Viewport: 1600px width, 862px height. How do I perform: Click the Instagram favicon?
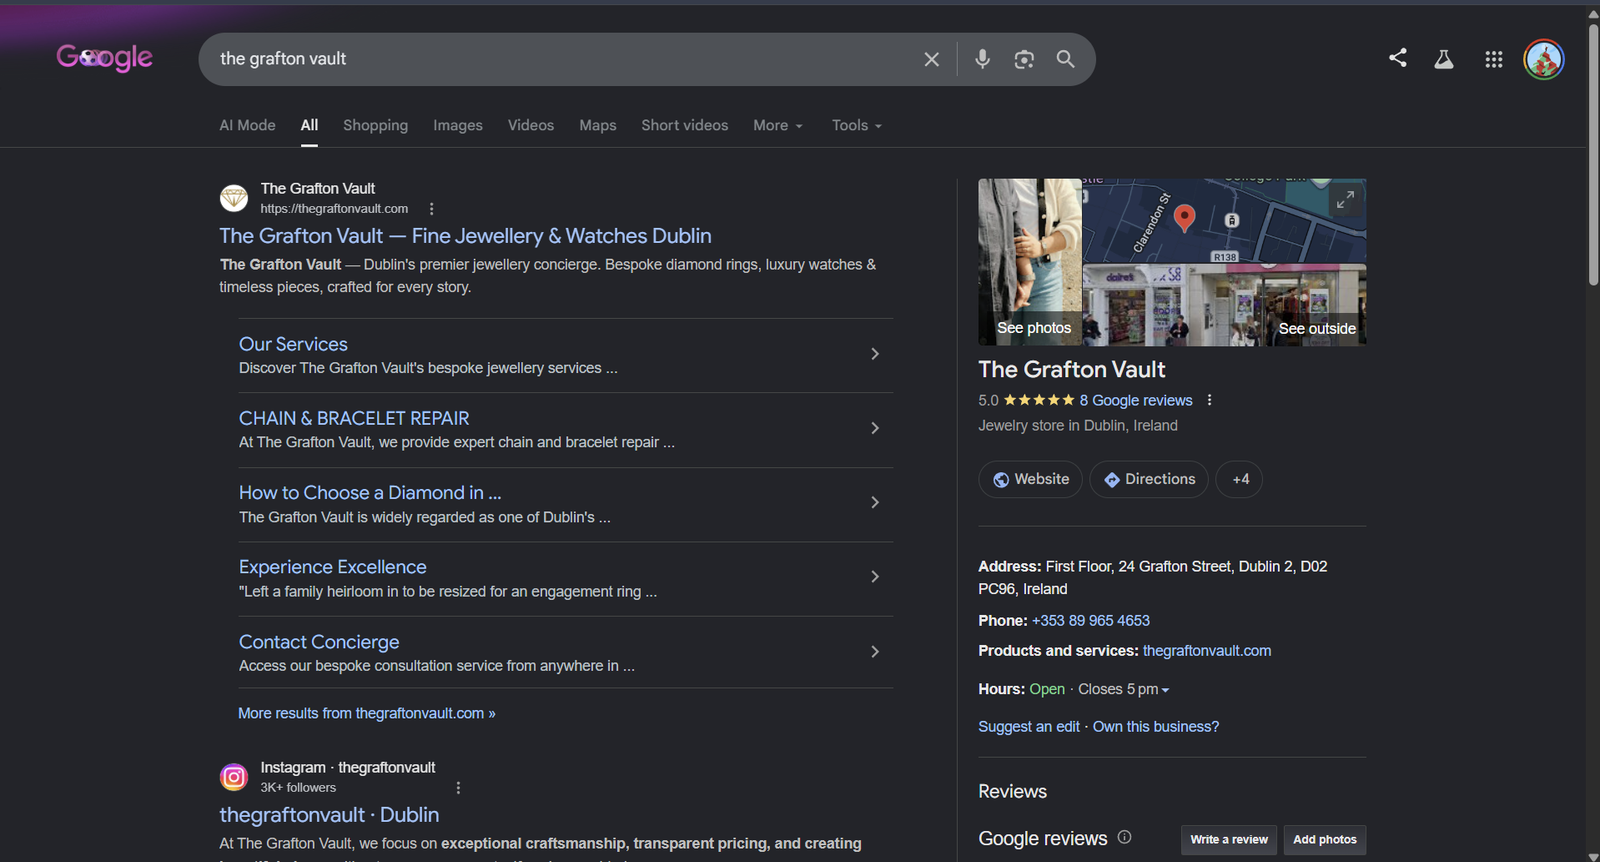pyautogui.click(x=234, y=777)
